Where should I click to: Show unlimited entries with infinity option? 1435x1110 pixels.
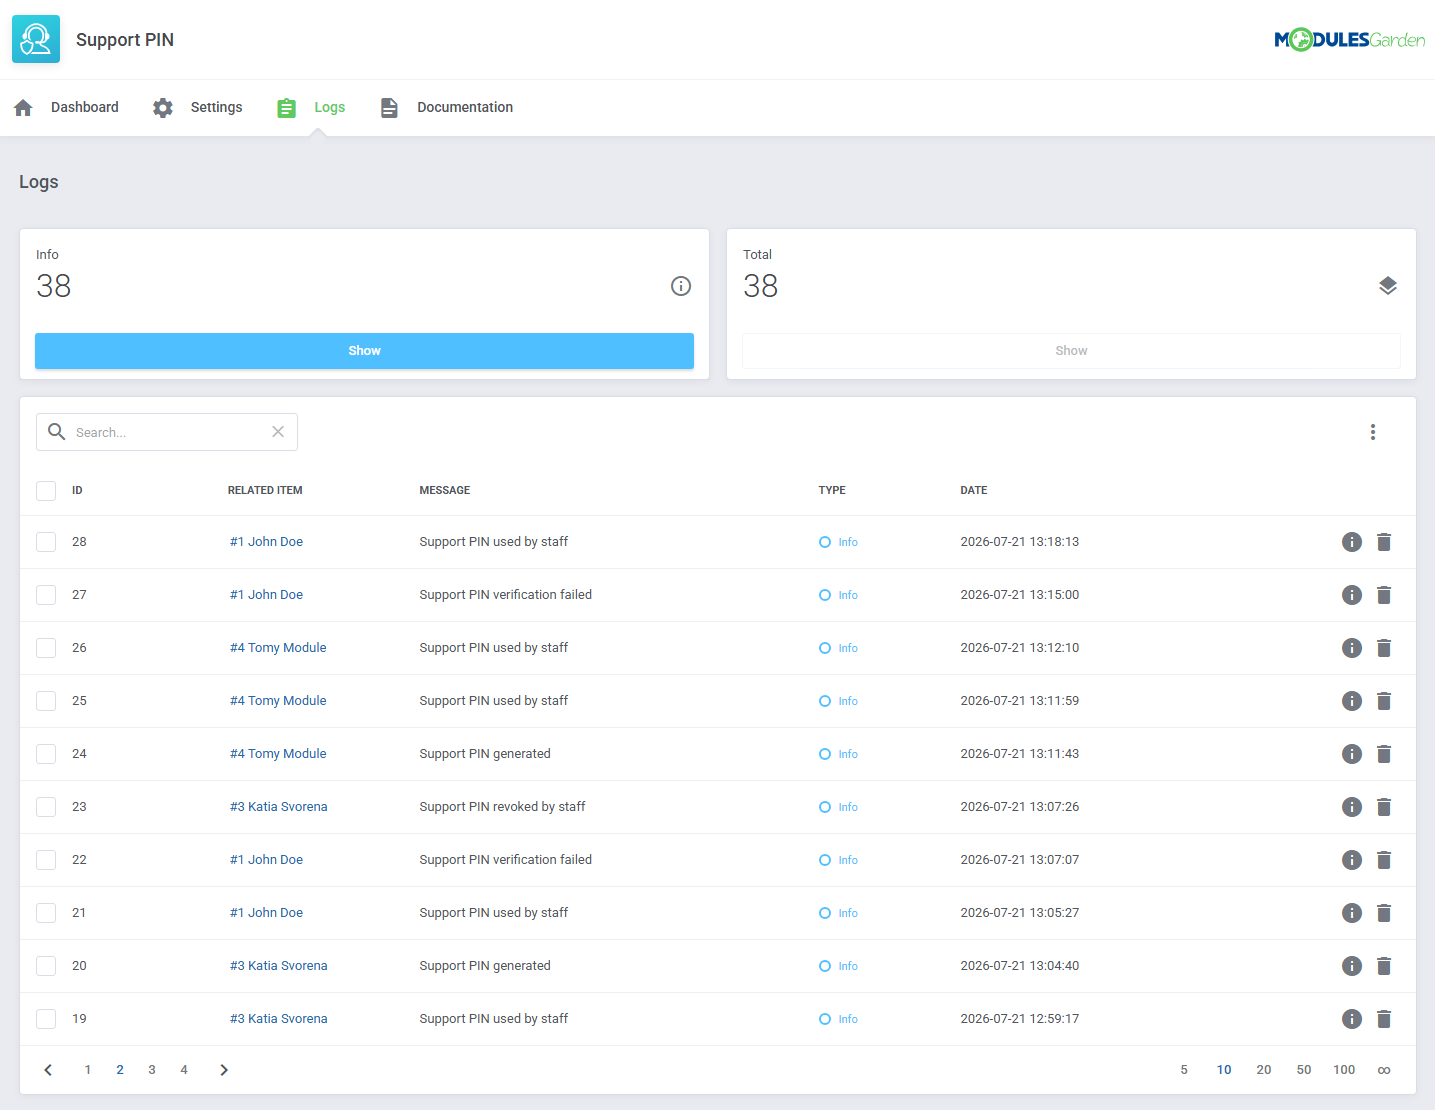(x=1384, y=1070)
